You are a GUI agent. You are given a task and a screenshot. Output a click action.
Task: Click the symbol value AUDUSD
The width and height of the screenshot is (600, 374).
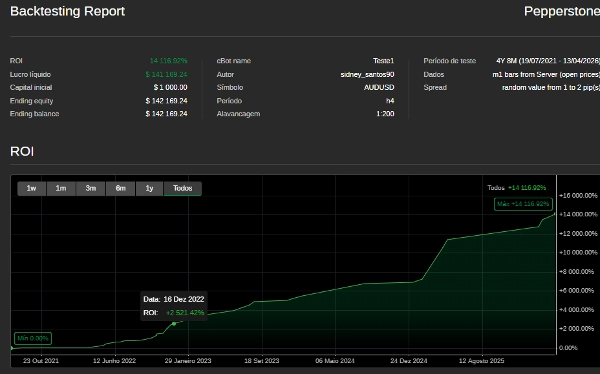click(379, 87)
